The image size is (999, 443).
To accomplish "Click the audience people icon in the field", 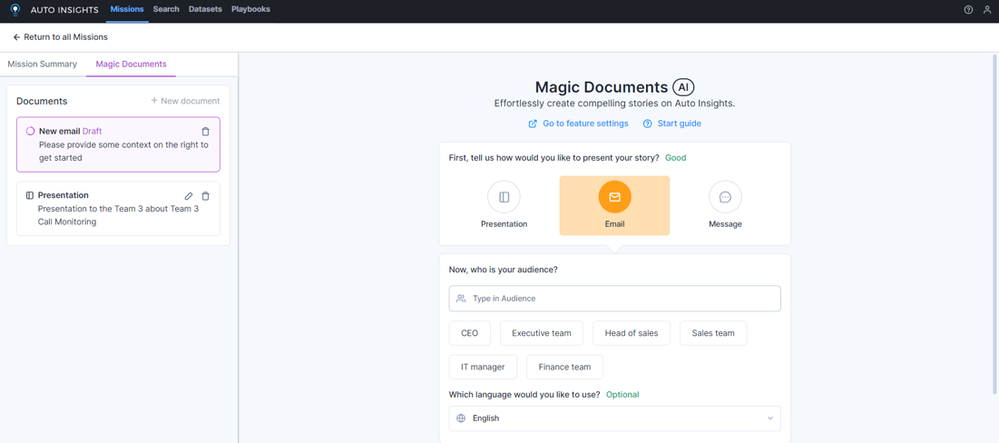I will click(461, 298).
